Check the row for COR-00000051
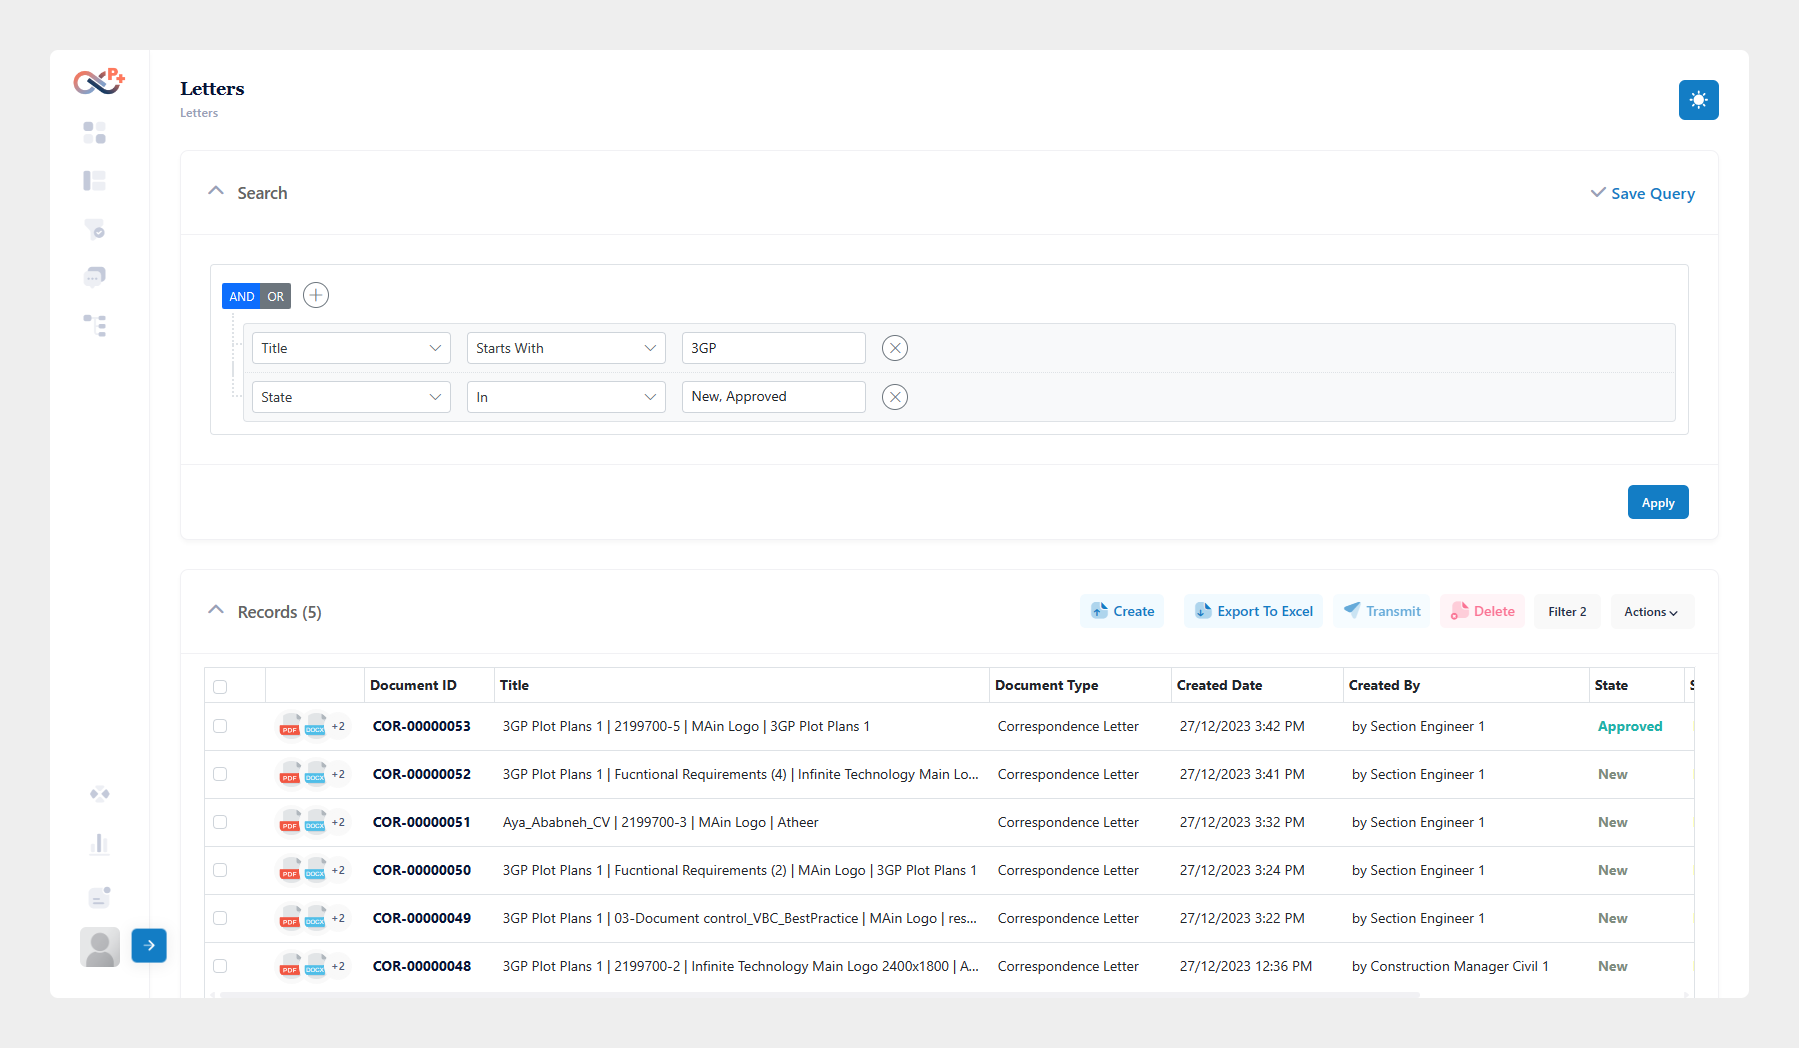 click(x=220, y=822)
